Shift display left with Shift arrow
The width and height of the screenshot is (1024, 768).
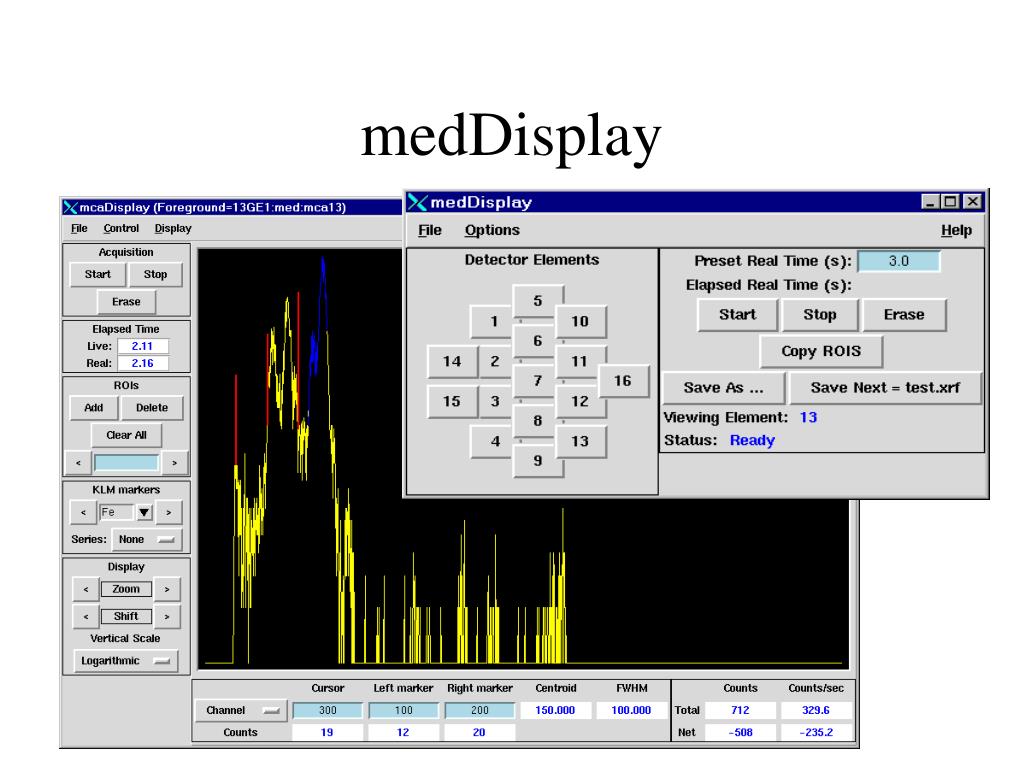[86, 616]
